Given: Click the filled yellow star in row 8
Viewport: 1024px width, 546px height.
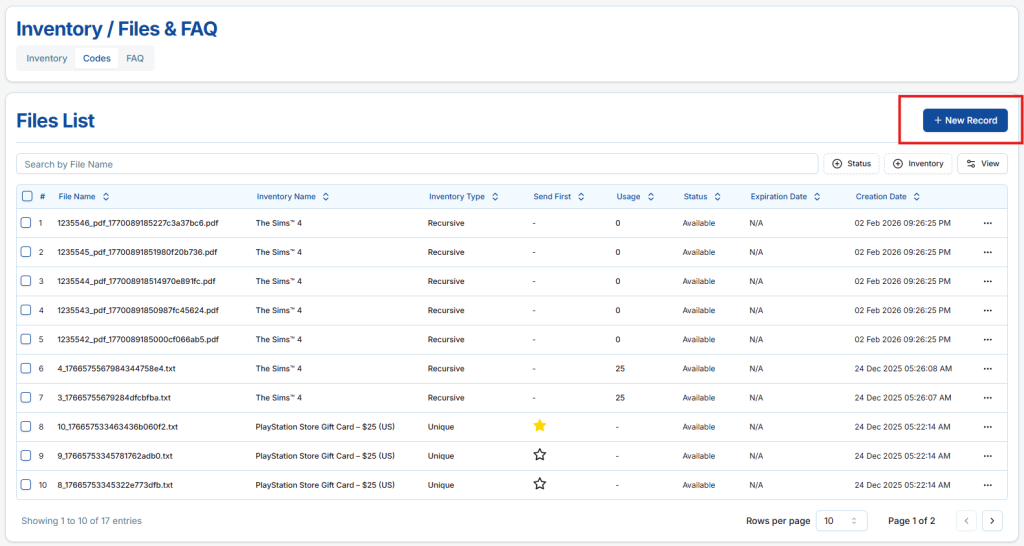Looking at the screenshot, I should 540,426.
